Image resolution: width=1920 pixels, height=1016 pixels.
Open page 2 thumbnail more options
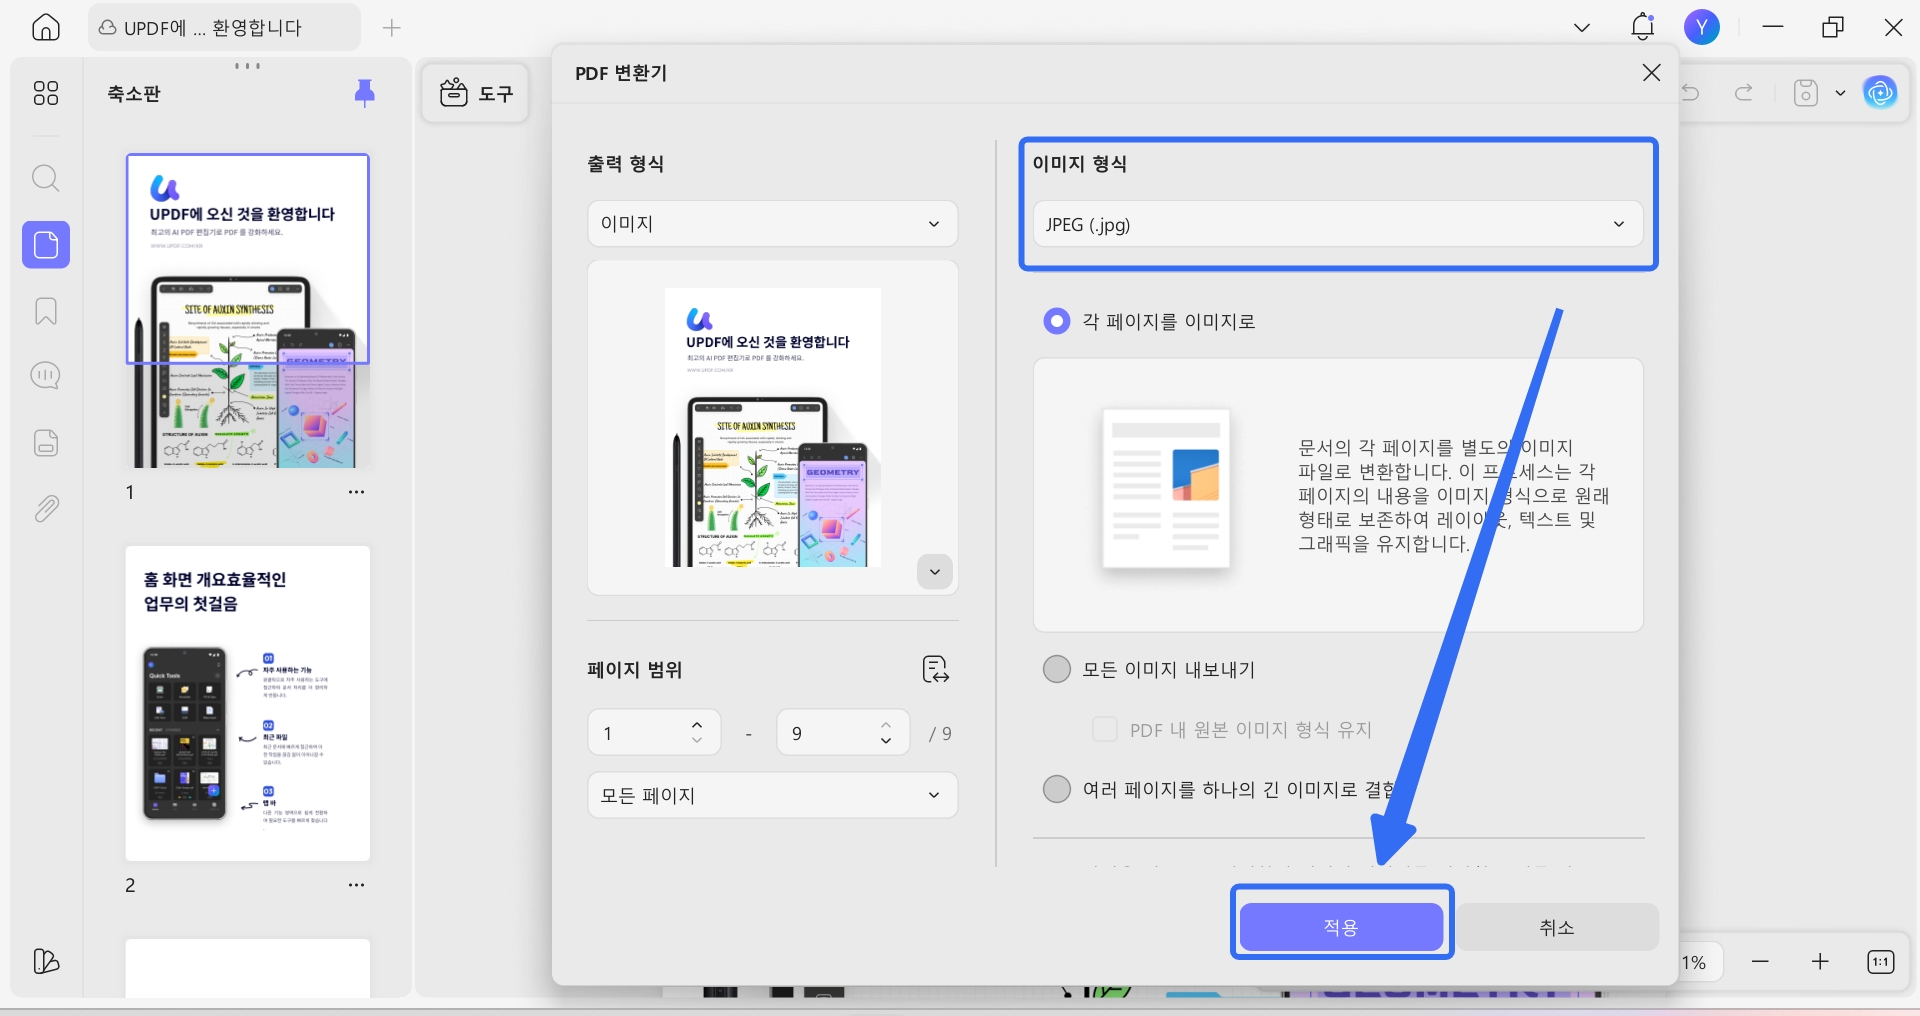pyautogui.click(x=356, y=885)
